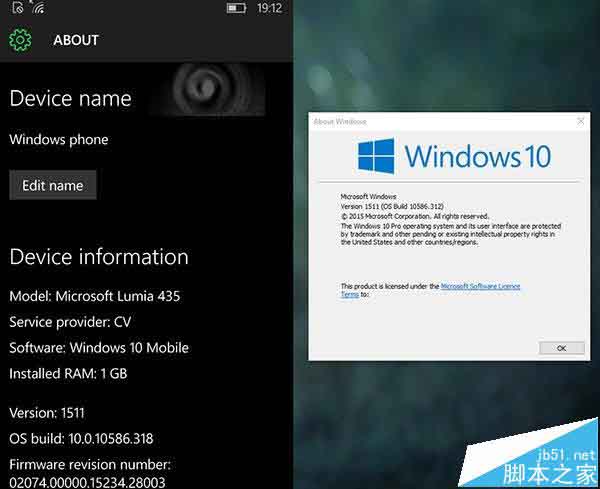Tap the SIM card status icon
This screenshot has width=600, height=489.
pyautogui.click(x=17, y=8)
